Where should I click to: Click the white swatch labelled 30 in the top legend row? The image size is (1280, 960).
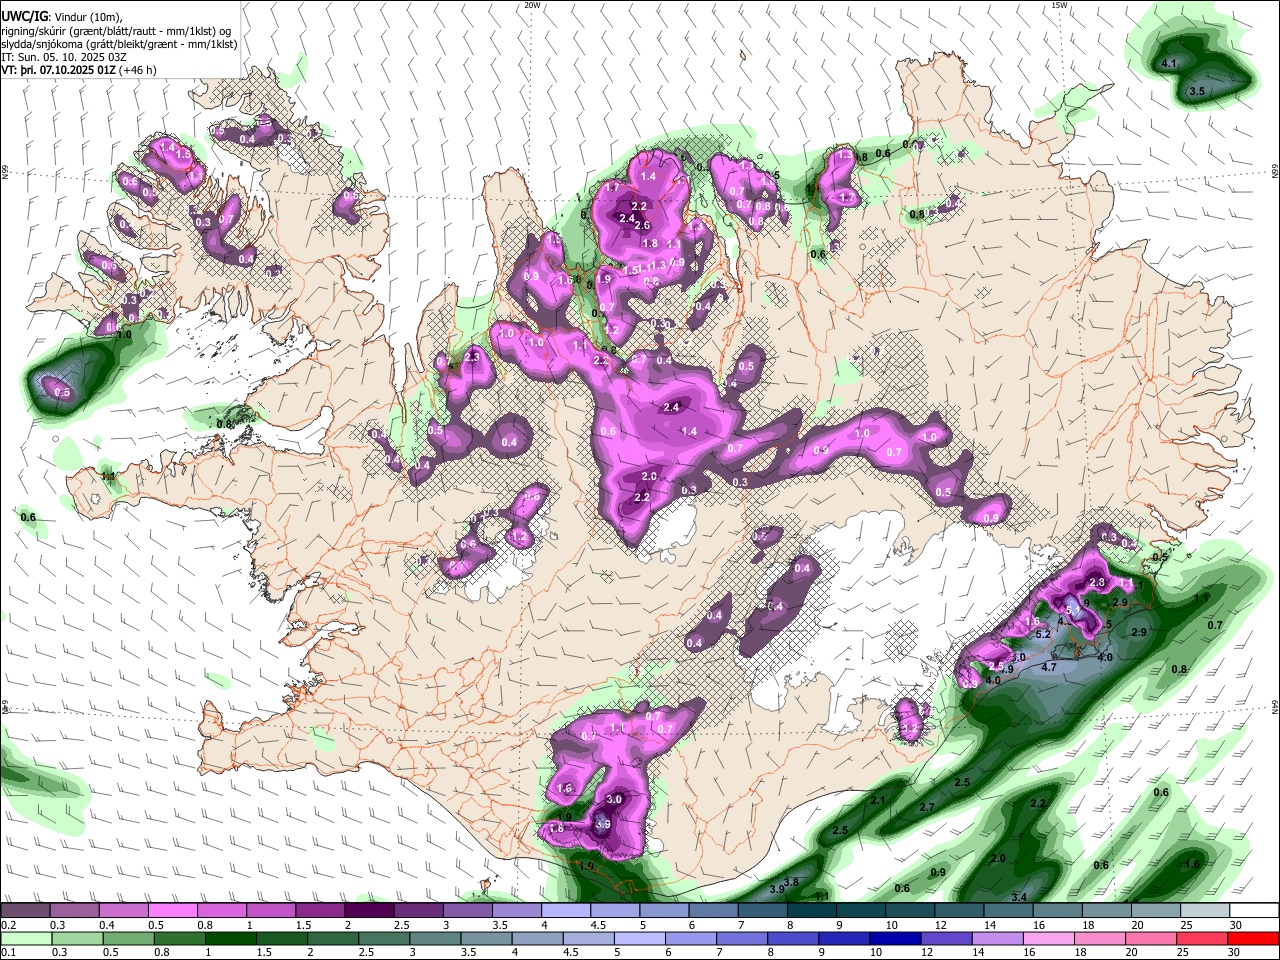tap(1254, 910)
